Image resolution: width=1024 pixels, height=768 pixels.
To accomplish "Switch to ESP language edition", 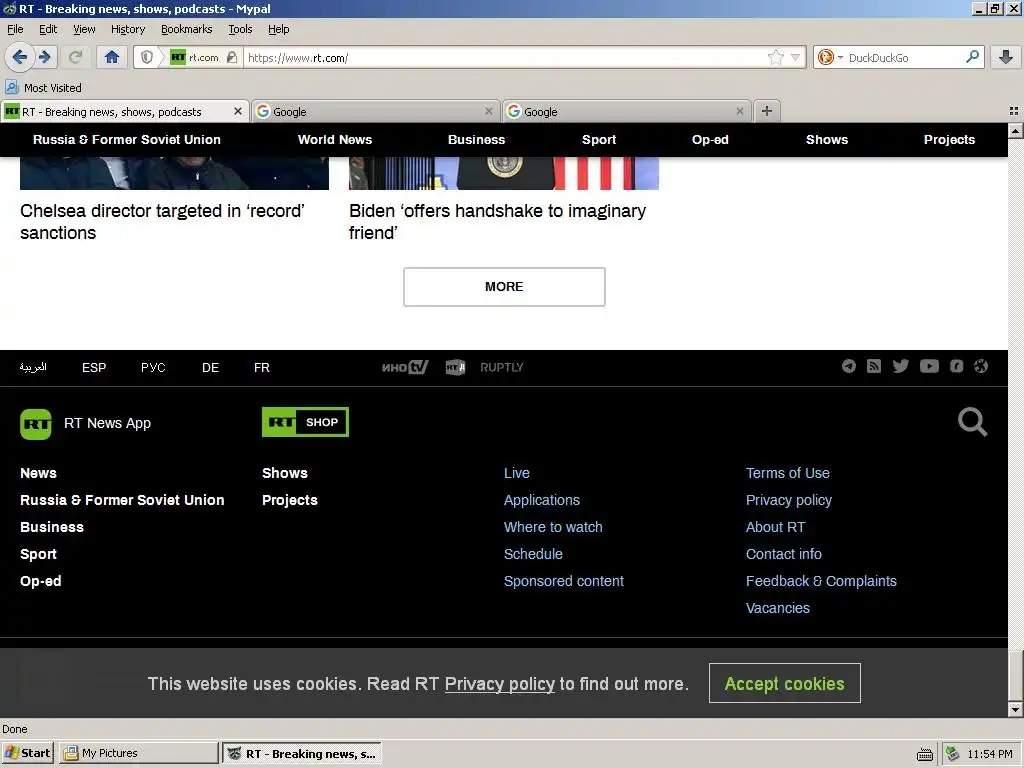I will [x=94, y=367].
